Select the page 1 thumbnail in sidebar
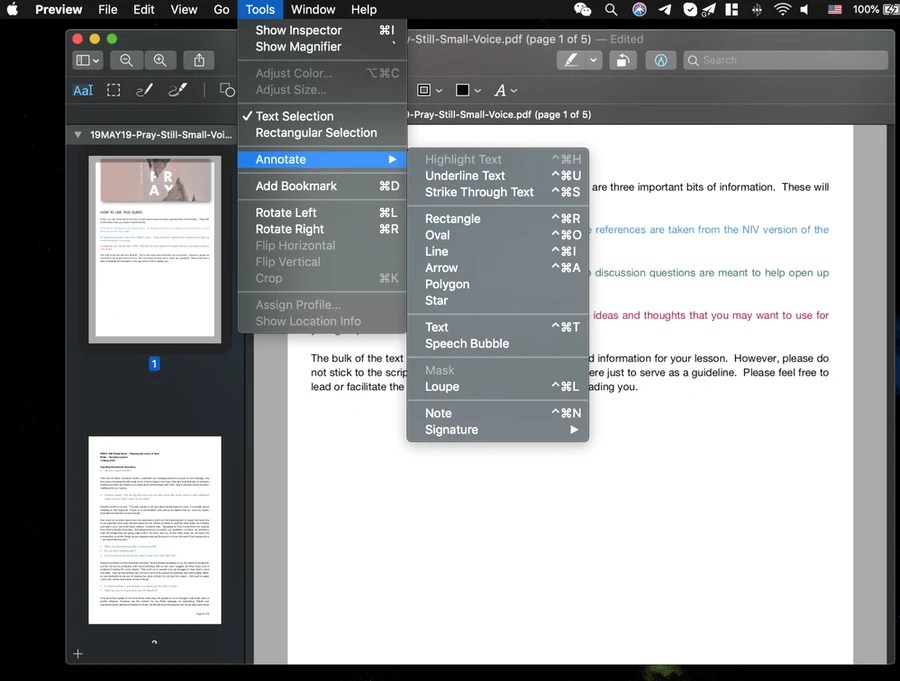 coord(154,250)
